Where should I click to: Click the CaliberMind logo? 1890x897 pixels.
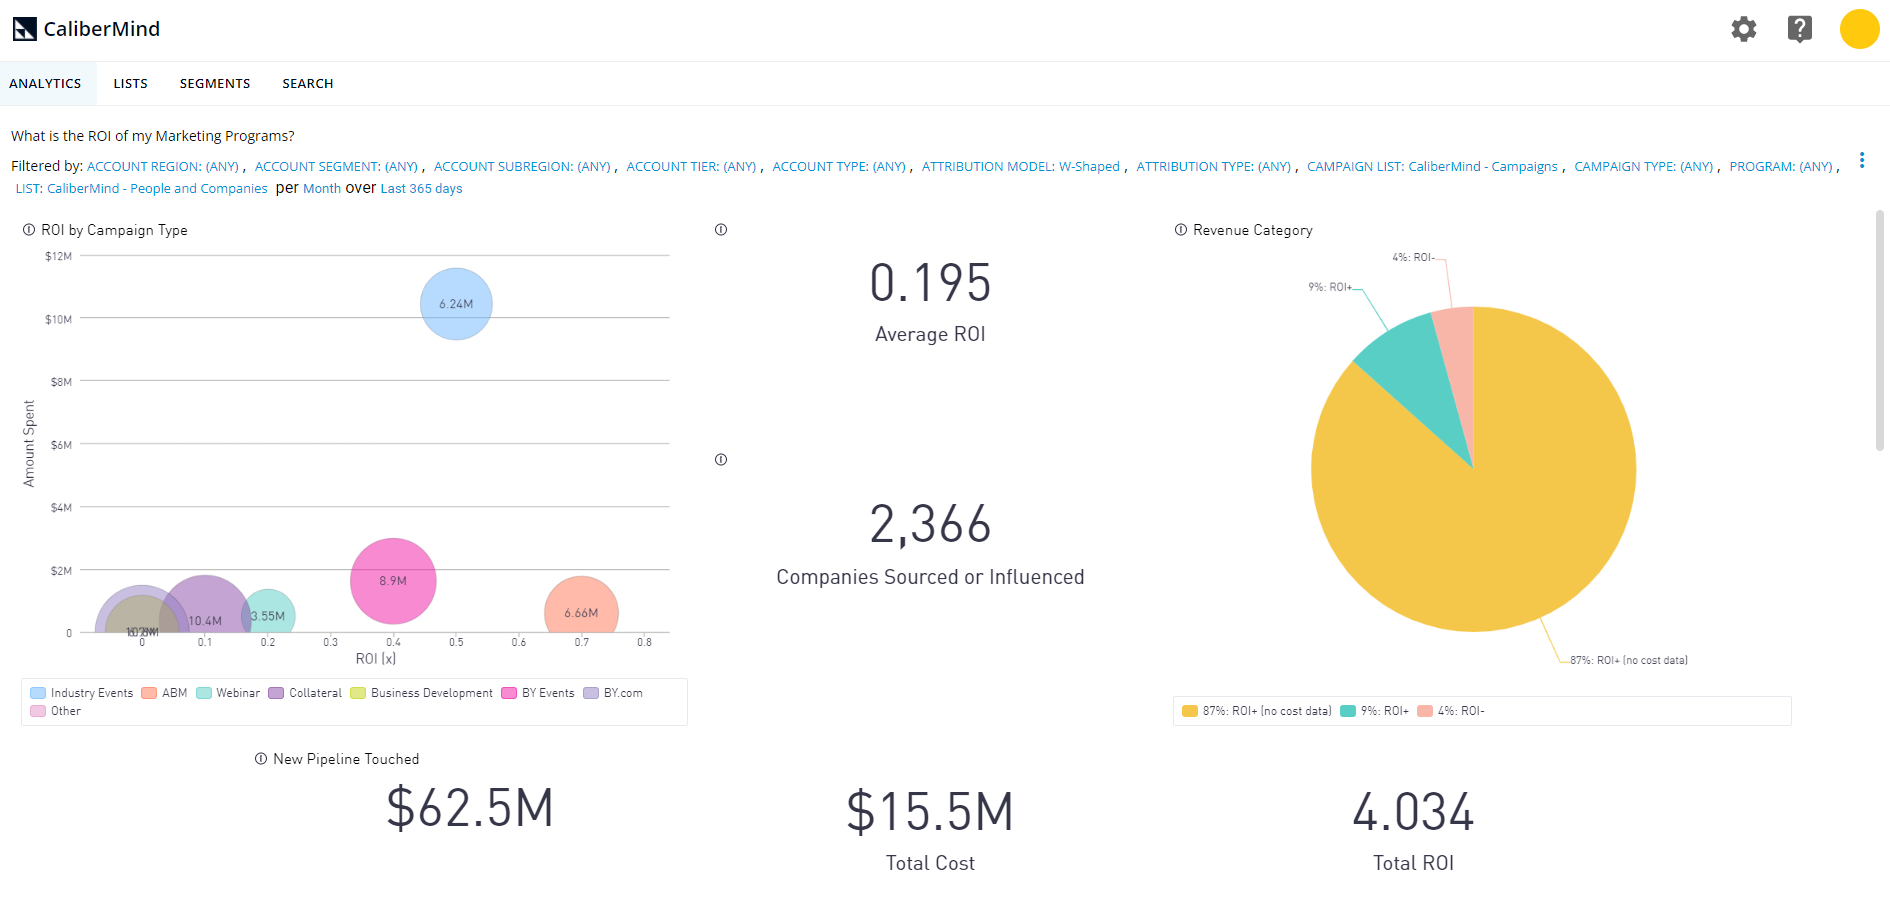pyautogui.click(x=86, y=29)
